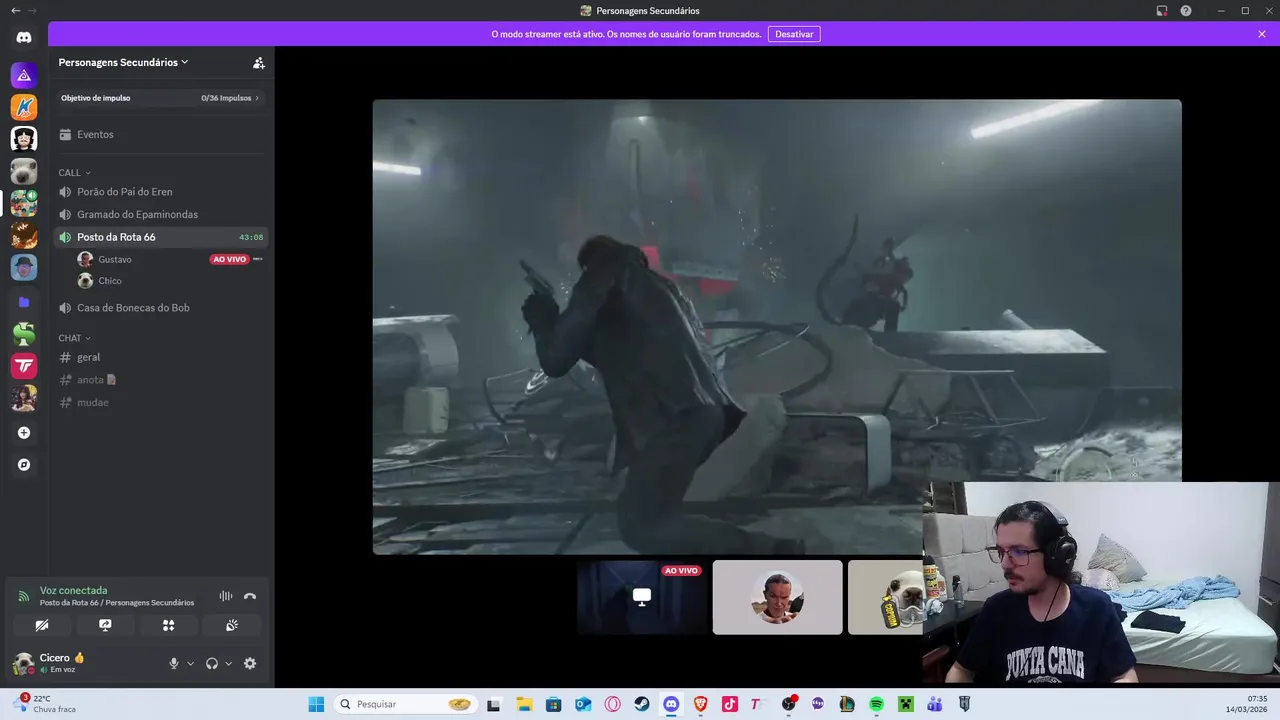Open the mudae text channel
The image size is (1280, 720).
click(x=160, y=402)
